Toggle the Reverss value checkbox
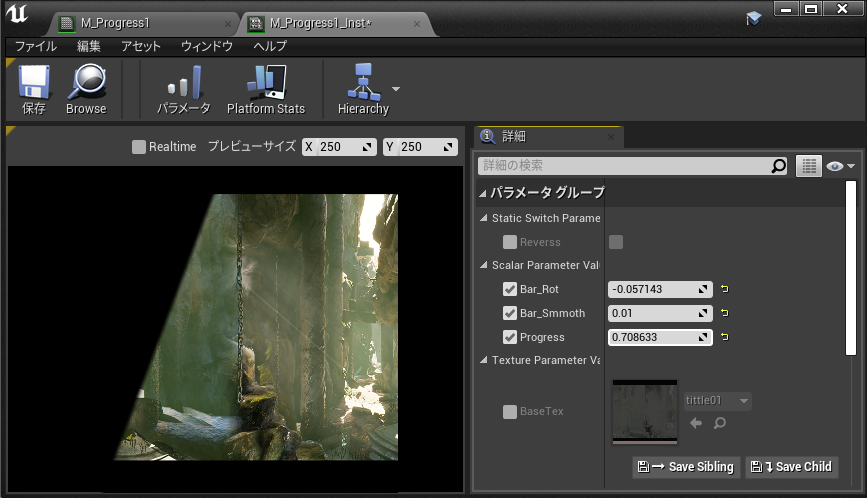This screenshot has height=498, width=867. coord(615,242)
